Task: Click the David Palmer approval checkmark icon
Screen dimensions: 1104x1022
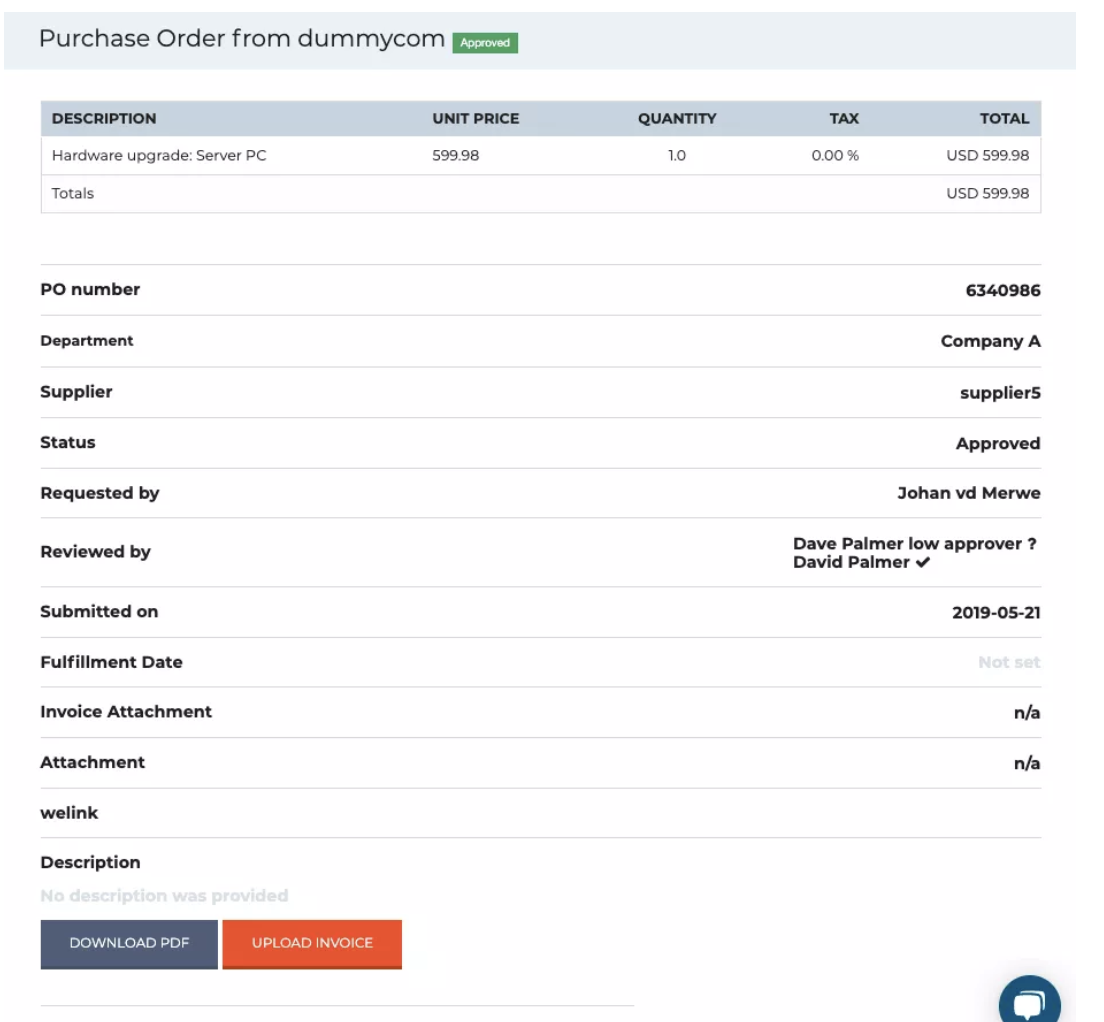Action: (x=922, y=562)
